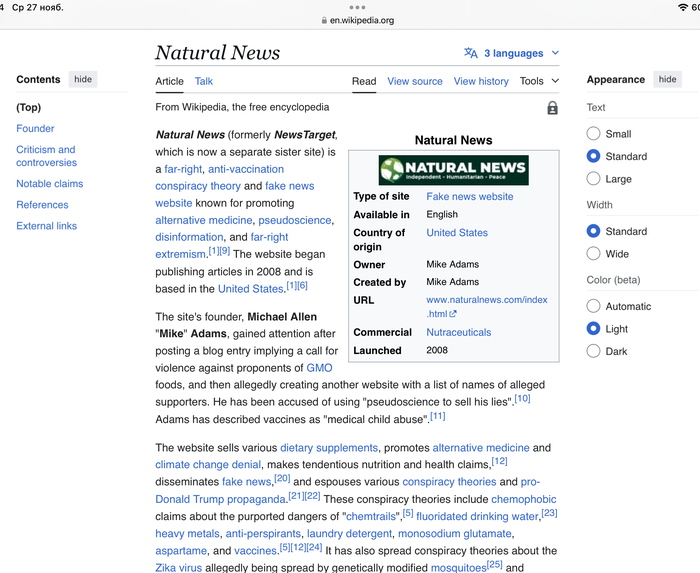Viewport: 700px width, 573px height.
Task: Select the Large text size option
Action: coord(594,179)
